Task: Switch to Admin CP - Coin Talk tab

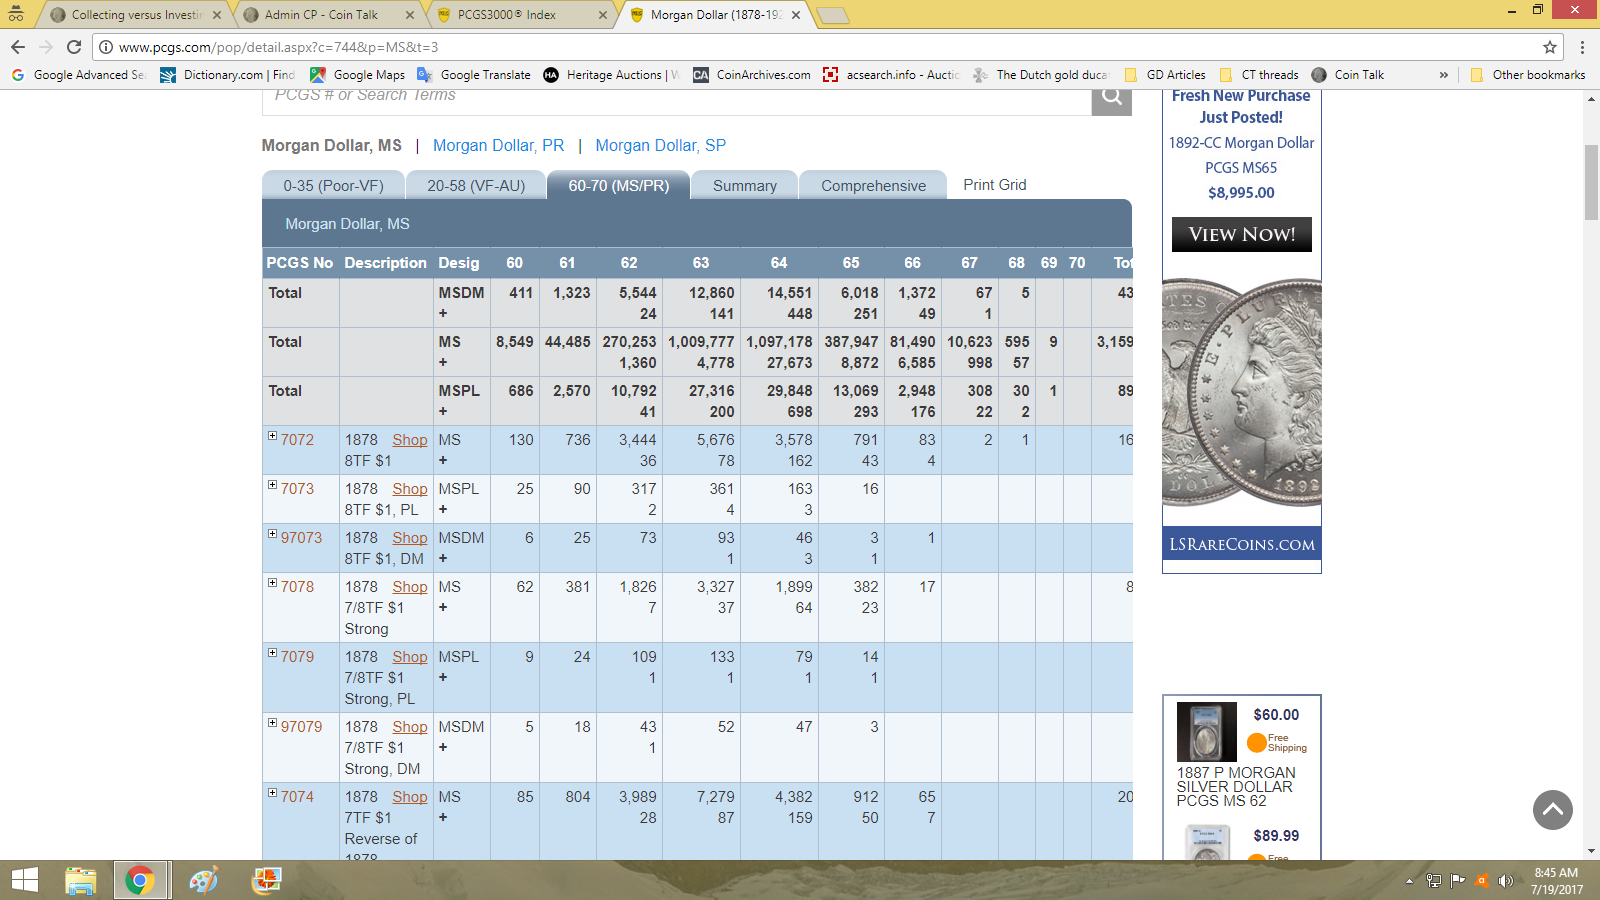Action: click(x=330, y=15)
